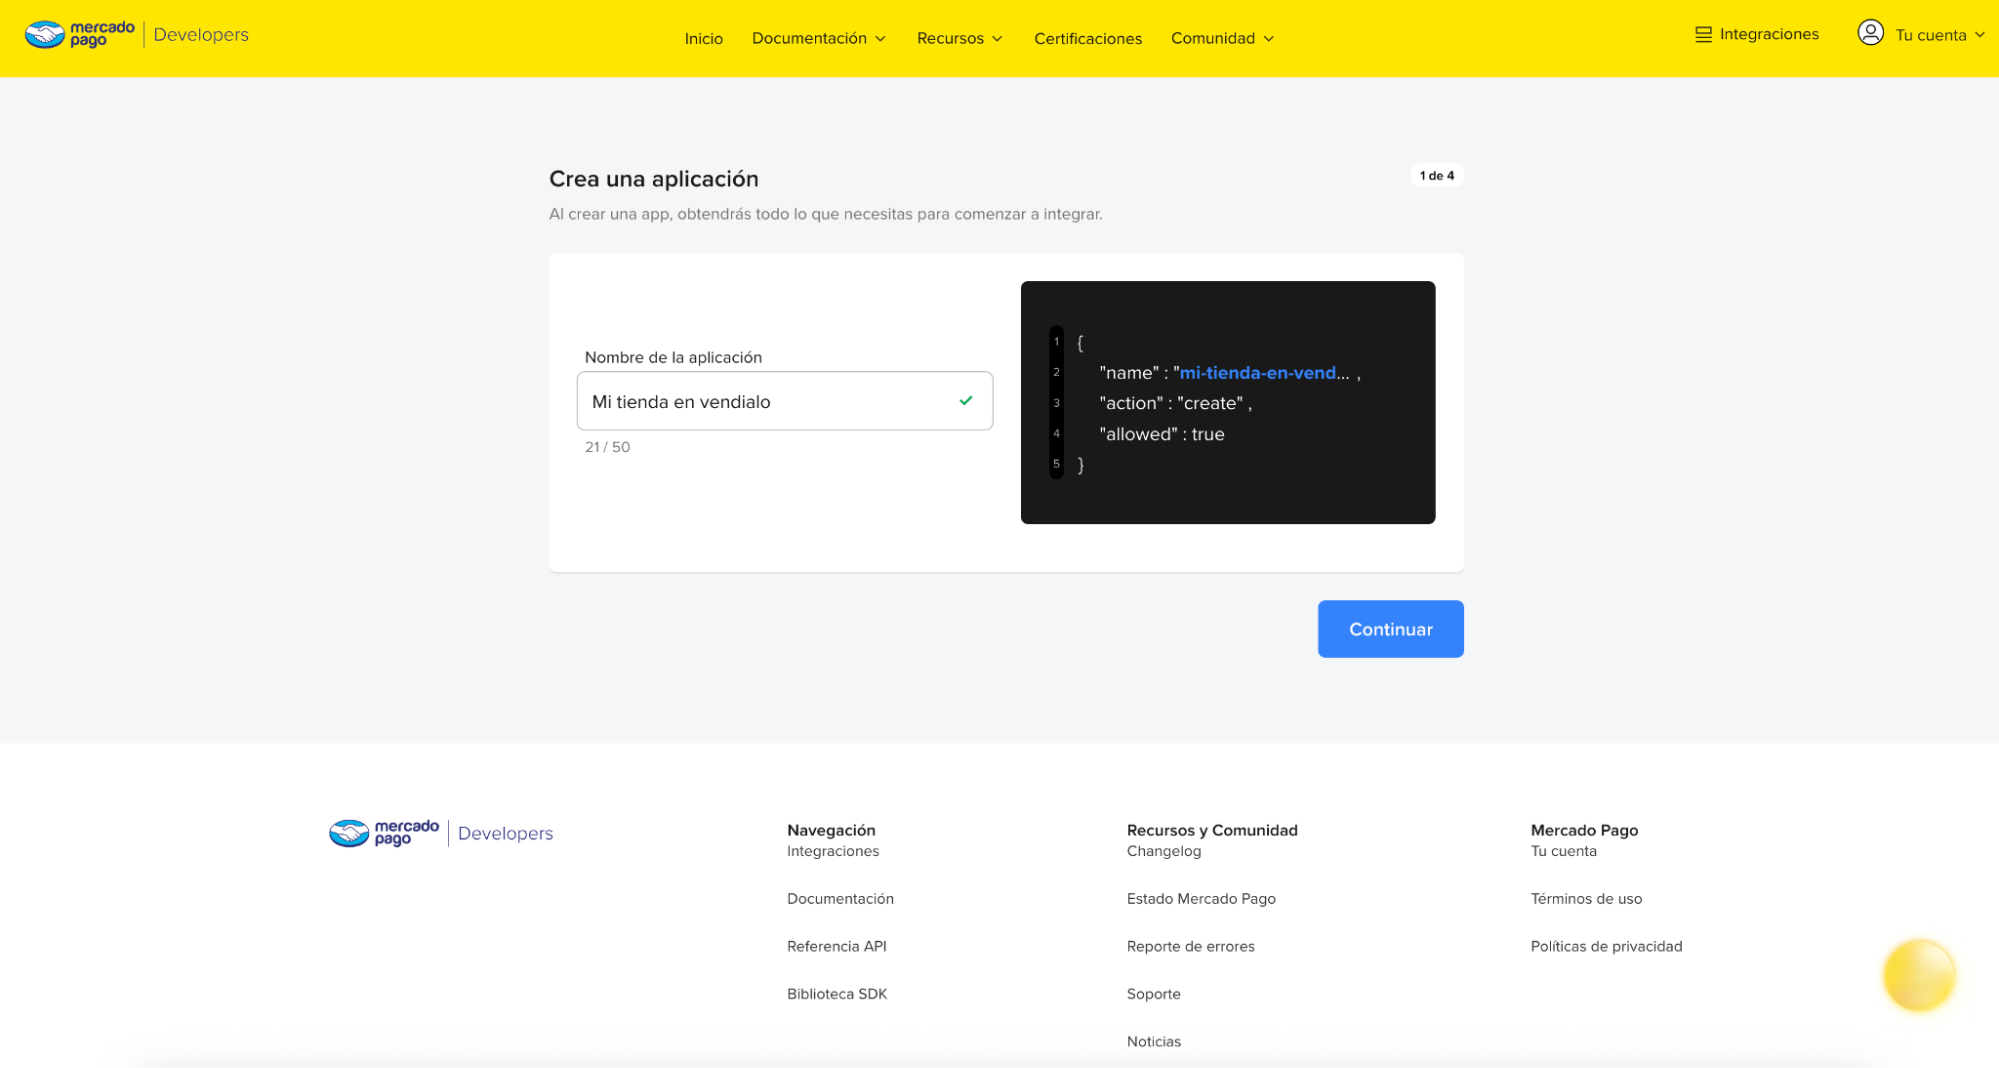Open footer Estado Mercado Pago link
This screenshot has width=1999, height=1068.
click(x=1200, y=899)
